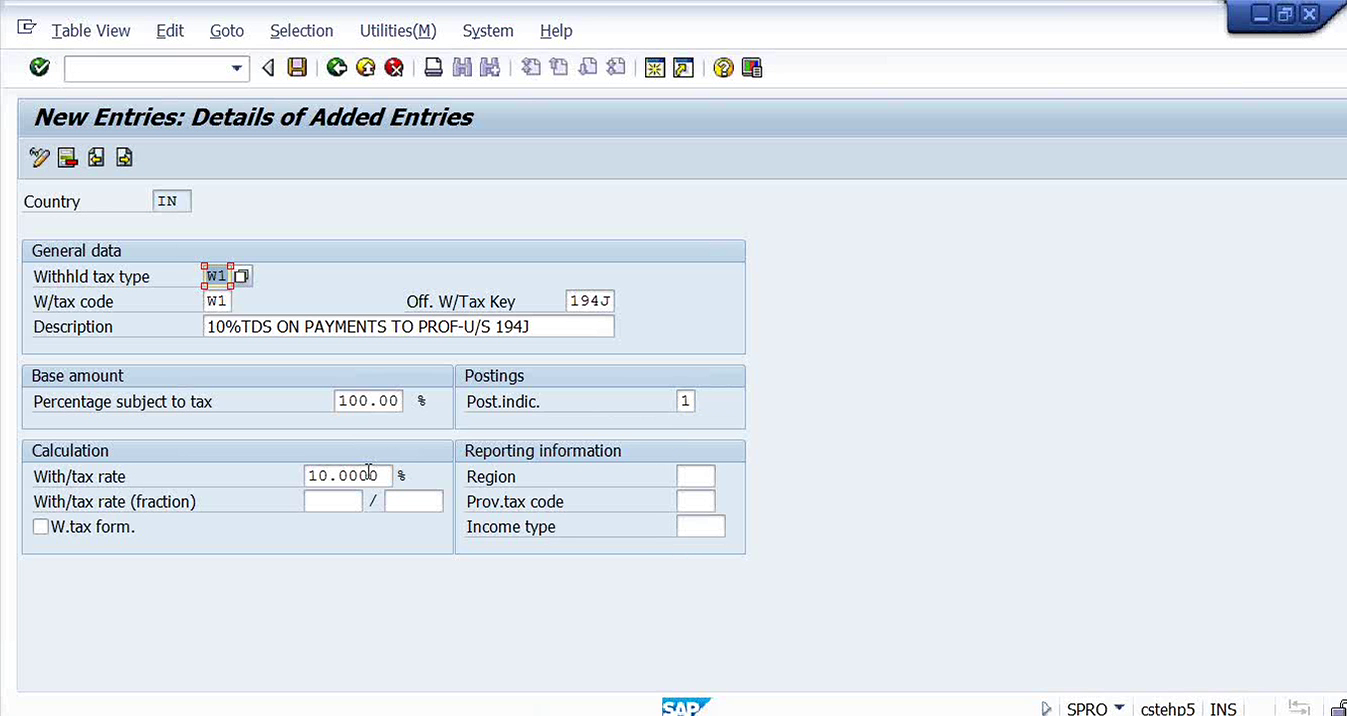Screen dimensions: 1347x716
Task: Click the Previous Entry icon
Action: (x=96, y=157)
